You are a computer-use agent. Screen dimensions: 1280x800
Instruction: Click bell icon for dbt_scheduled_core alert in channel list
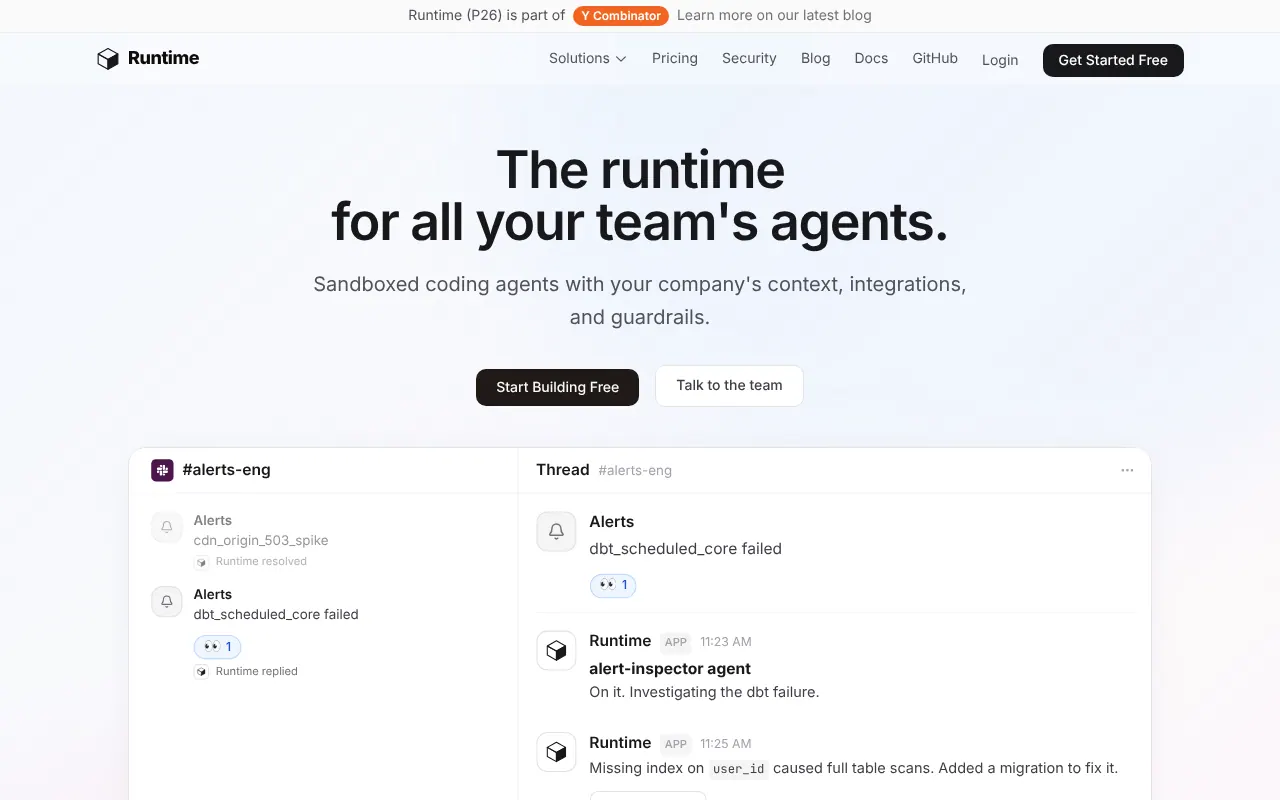coord(167,601)
